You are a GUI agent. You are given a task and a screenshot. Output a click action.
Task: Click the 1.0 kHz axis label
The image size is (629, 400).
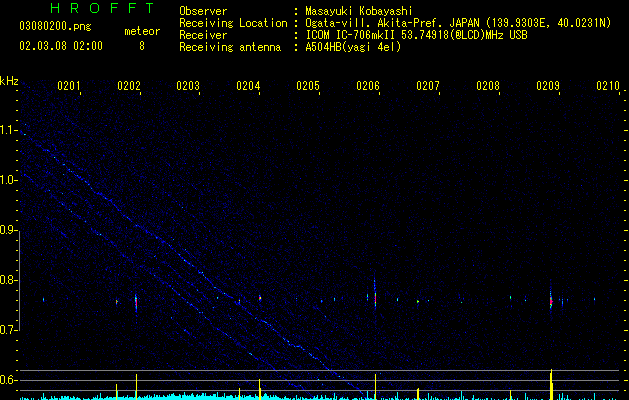coord(8,180)
